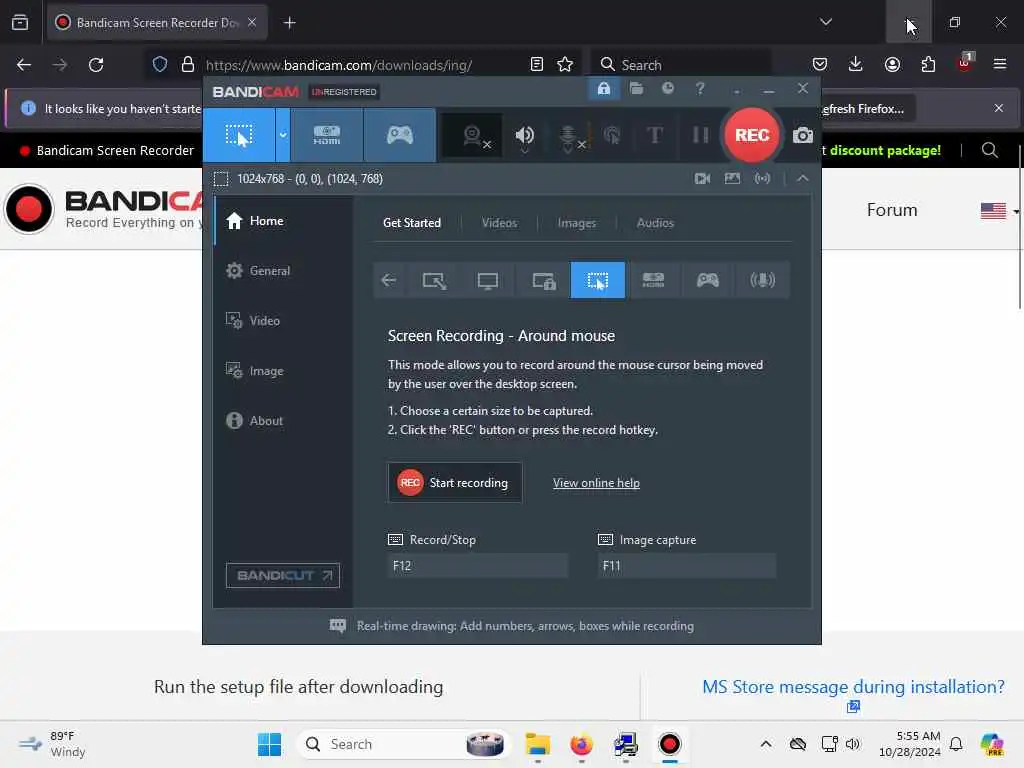Click the pause recording icon
The width and height of the screenshot is (1024, 768).
pyautogui.click(x=701, y=135)
